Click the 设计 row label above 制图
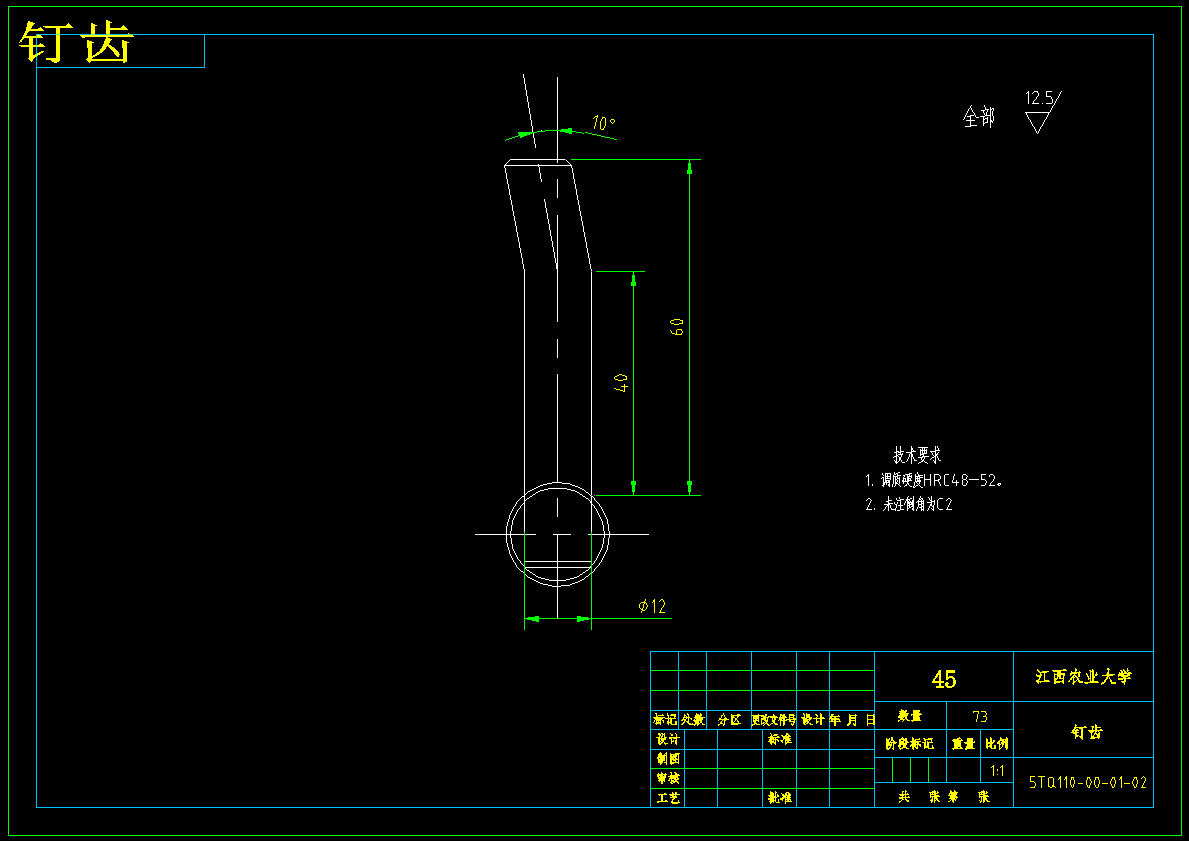1189x841 pixels. 668,739
